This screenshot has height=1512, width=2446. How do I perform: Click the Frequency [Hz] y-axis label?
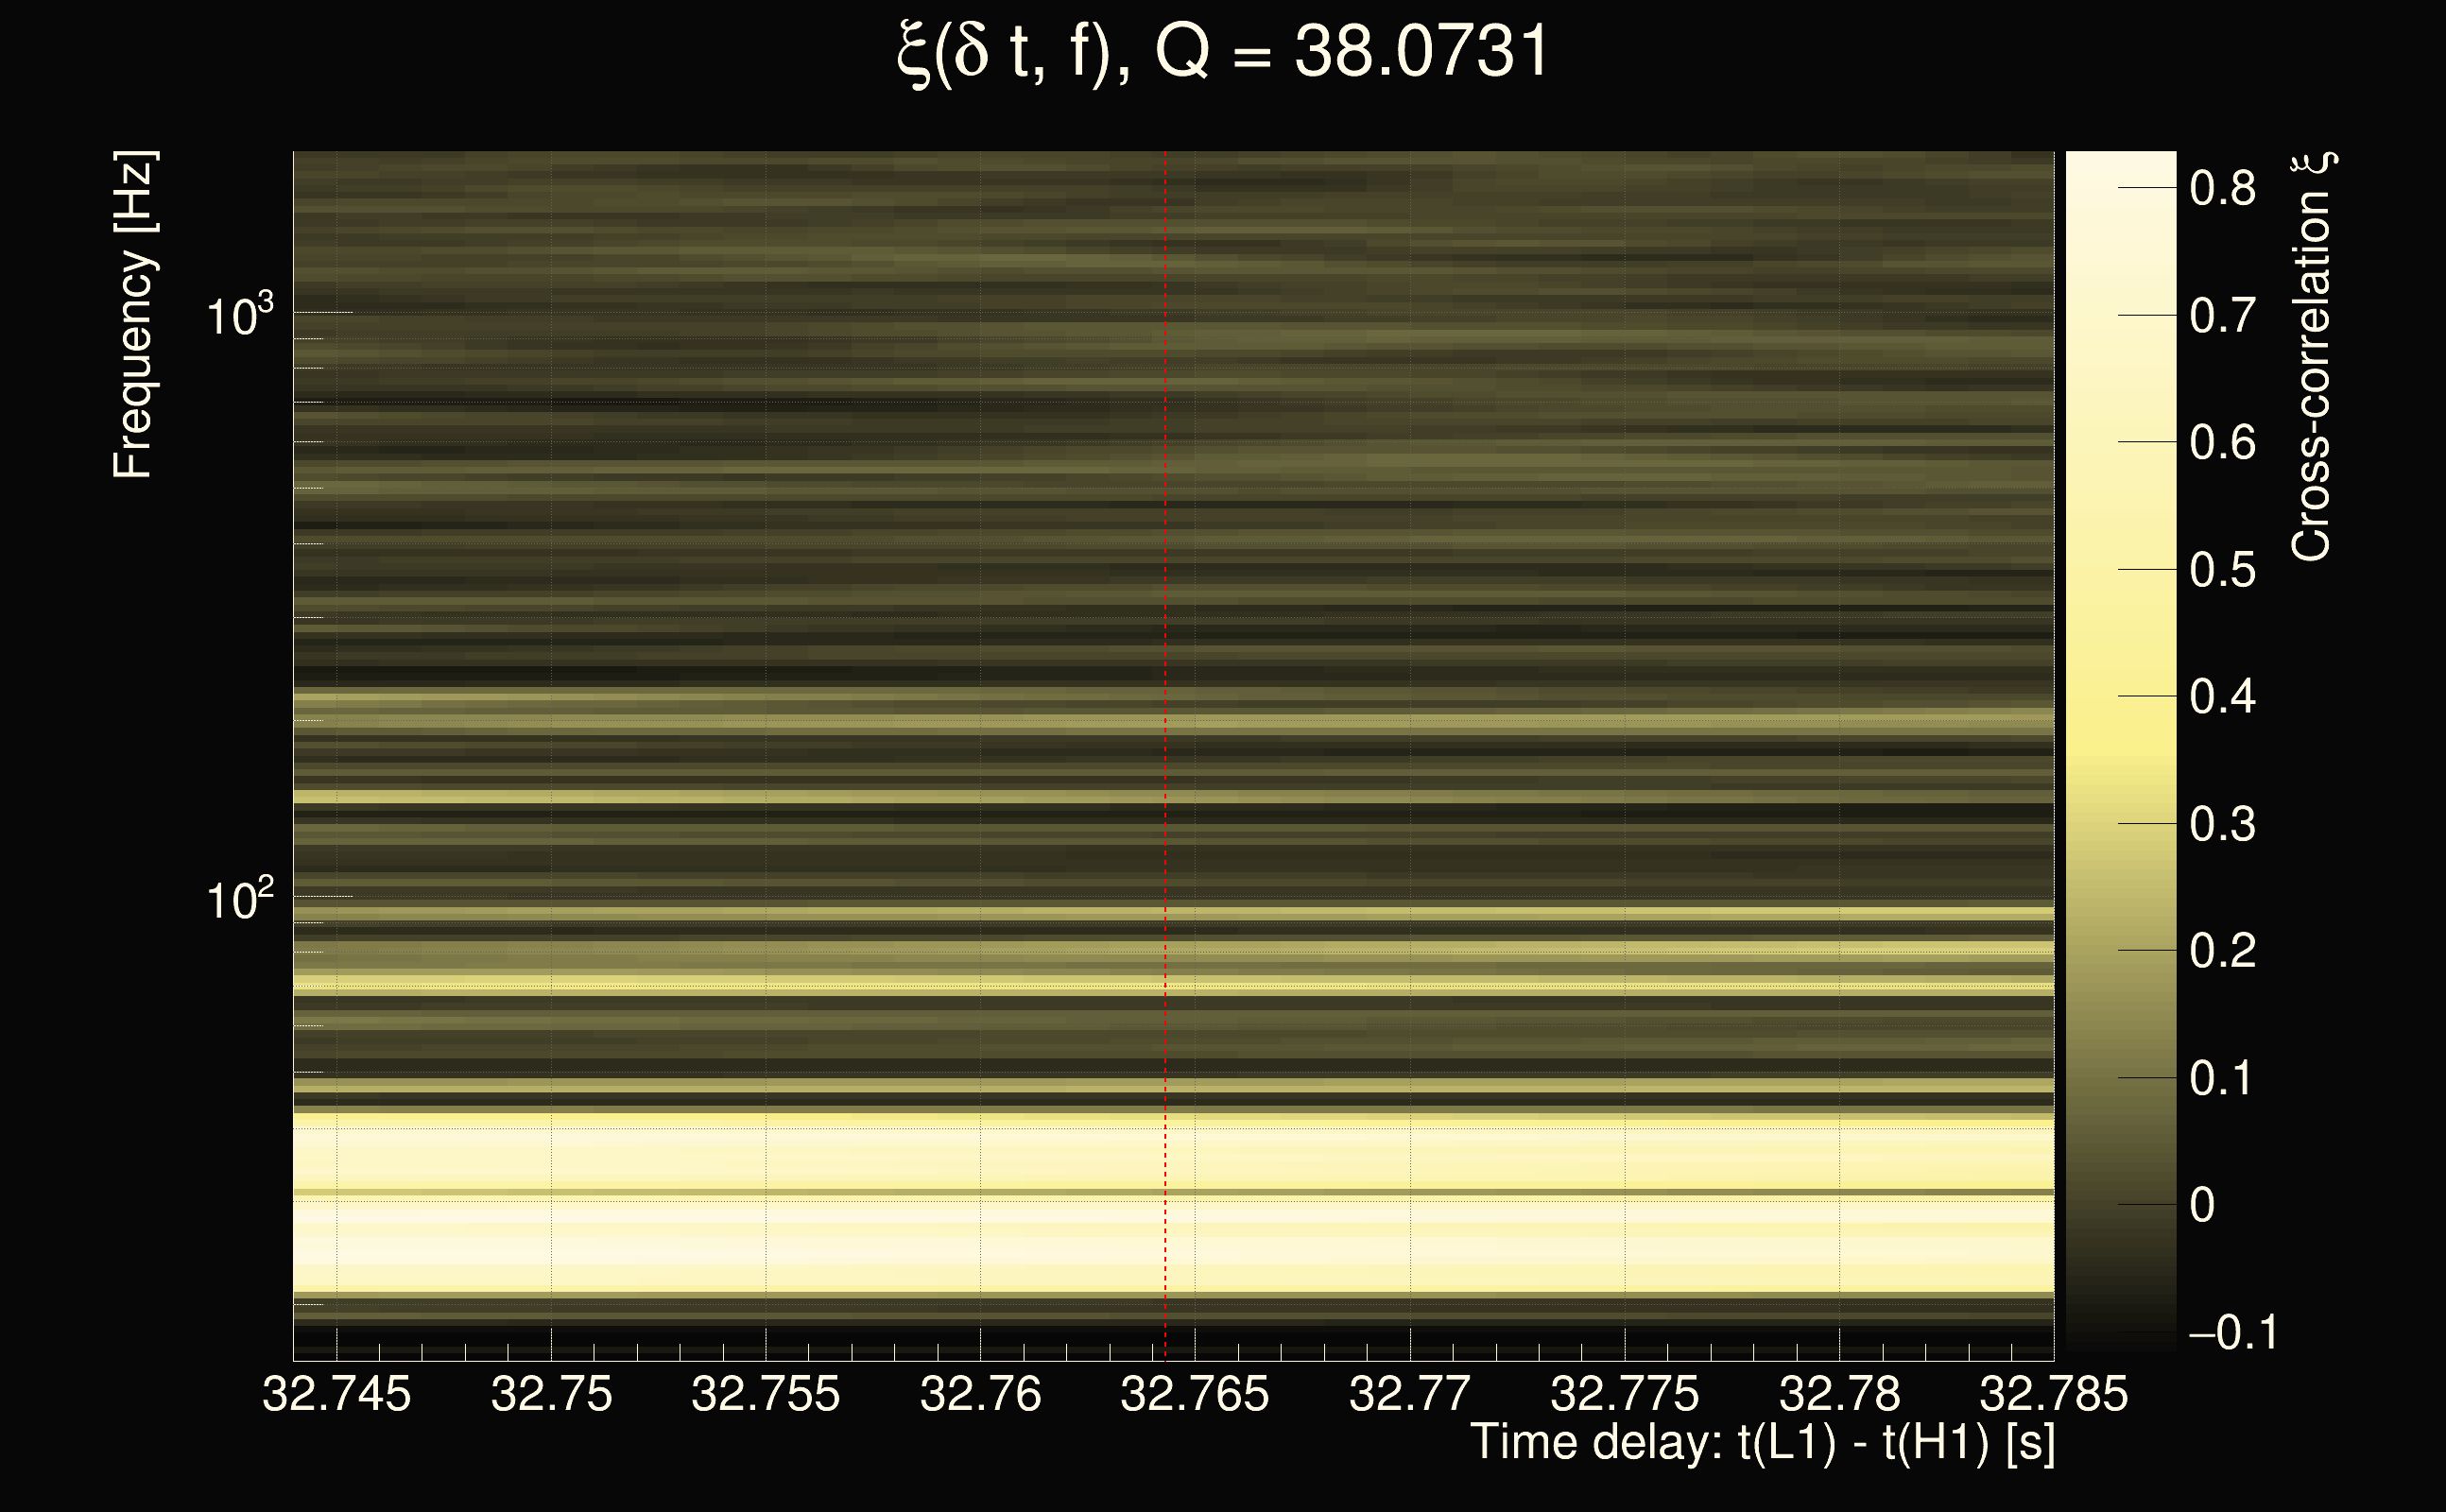[x=133, y=315]
